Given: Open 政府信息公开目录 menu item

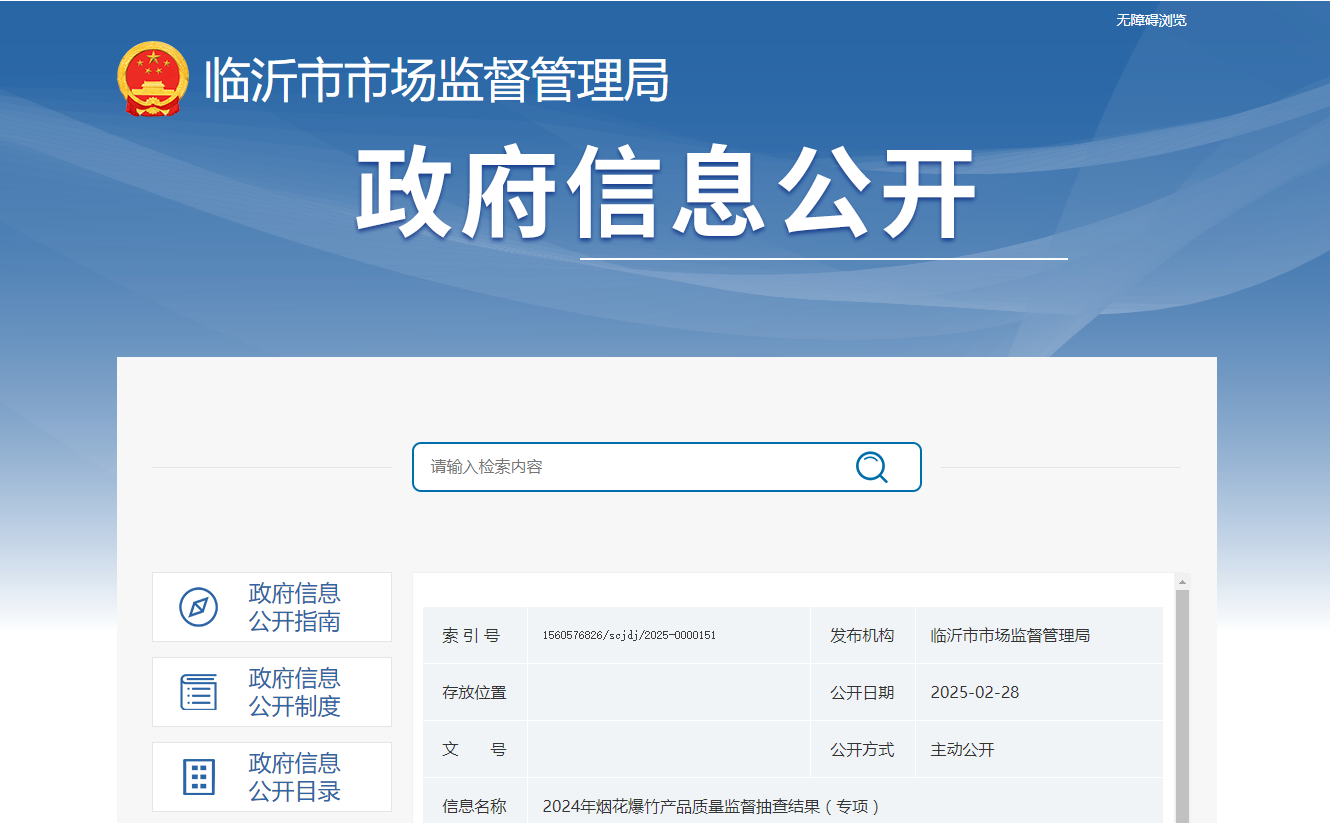Looking at the screenshot, I should (x=294, y=777).
